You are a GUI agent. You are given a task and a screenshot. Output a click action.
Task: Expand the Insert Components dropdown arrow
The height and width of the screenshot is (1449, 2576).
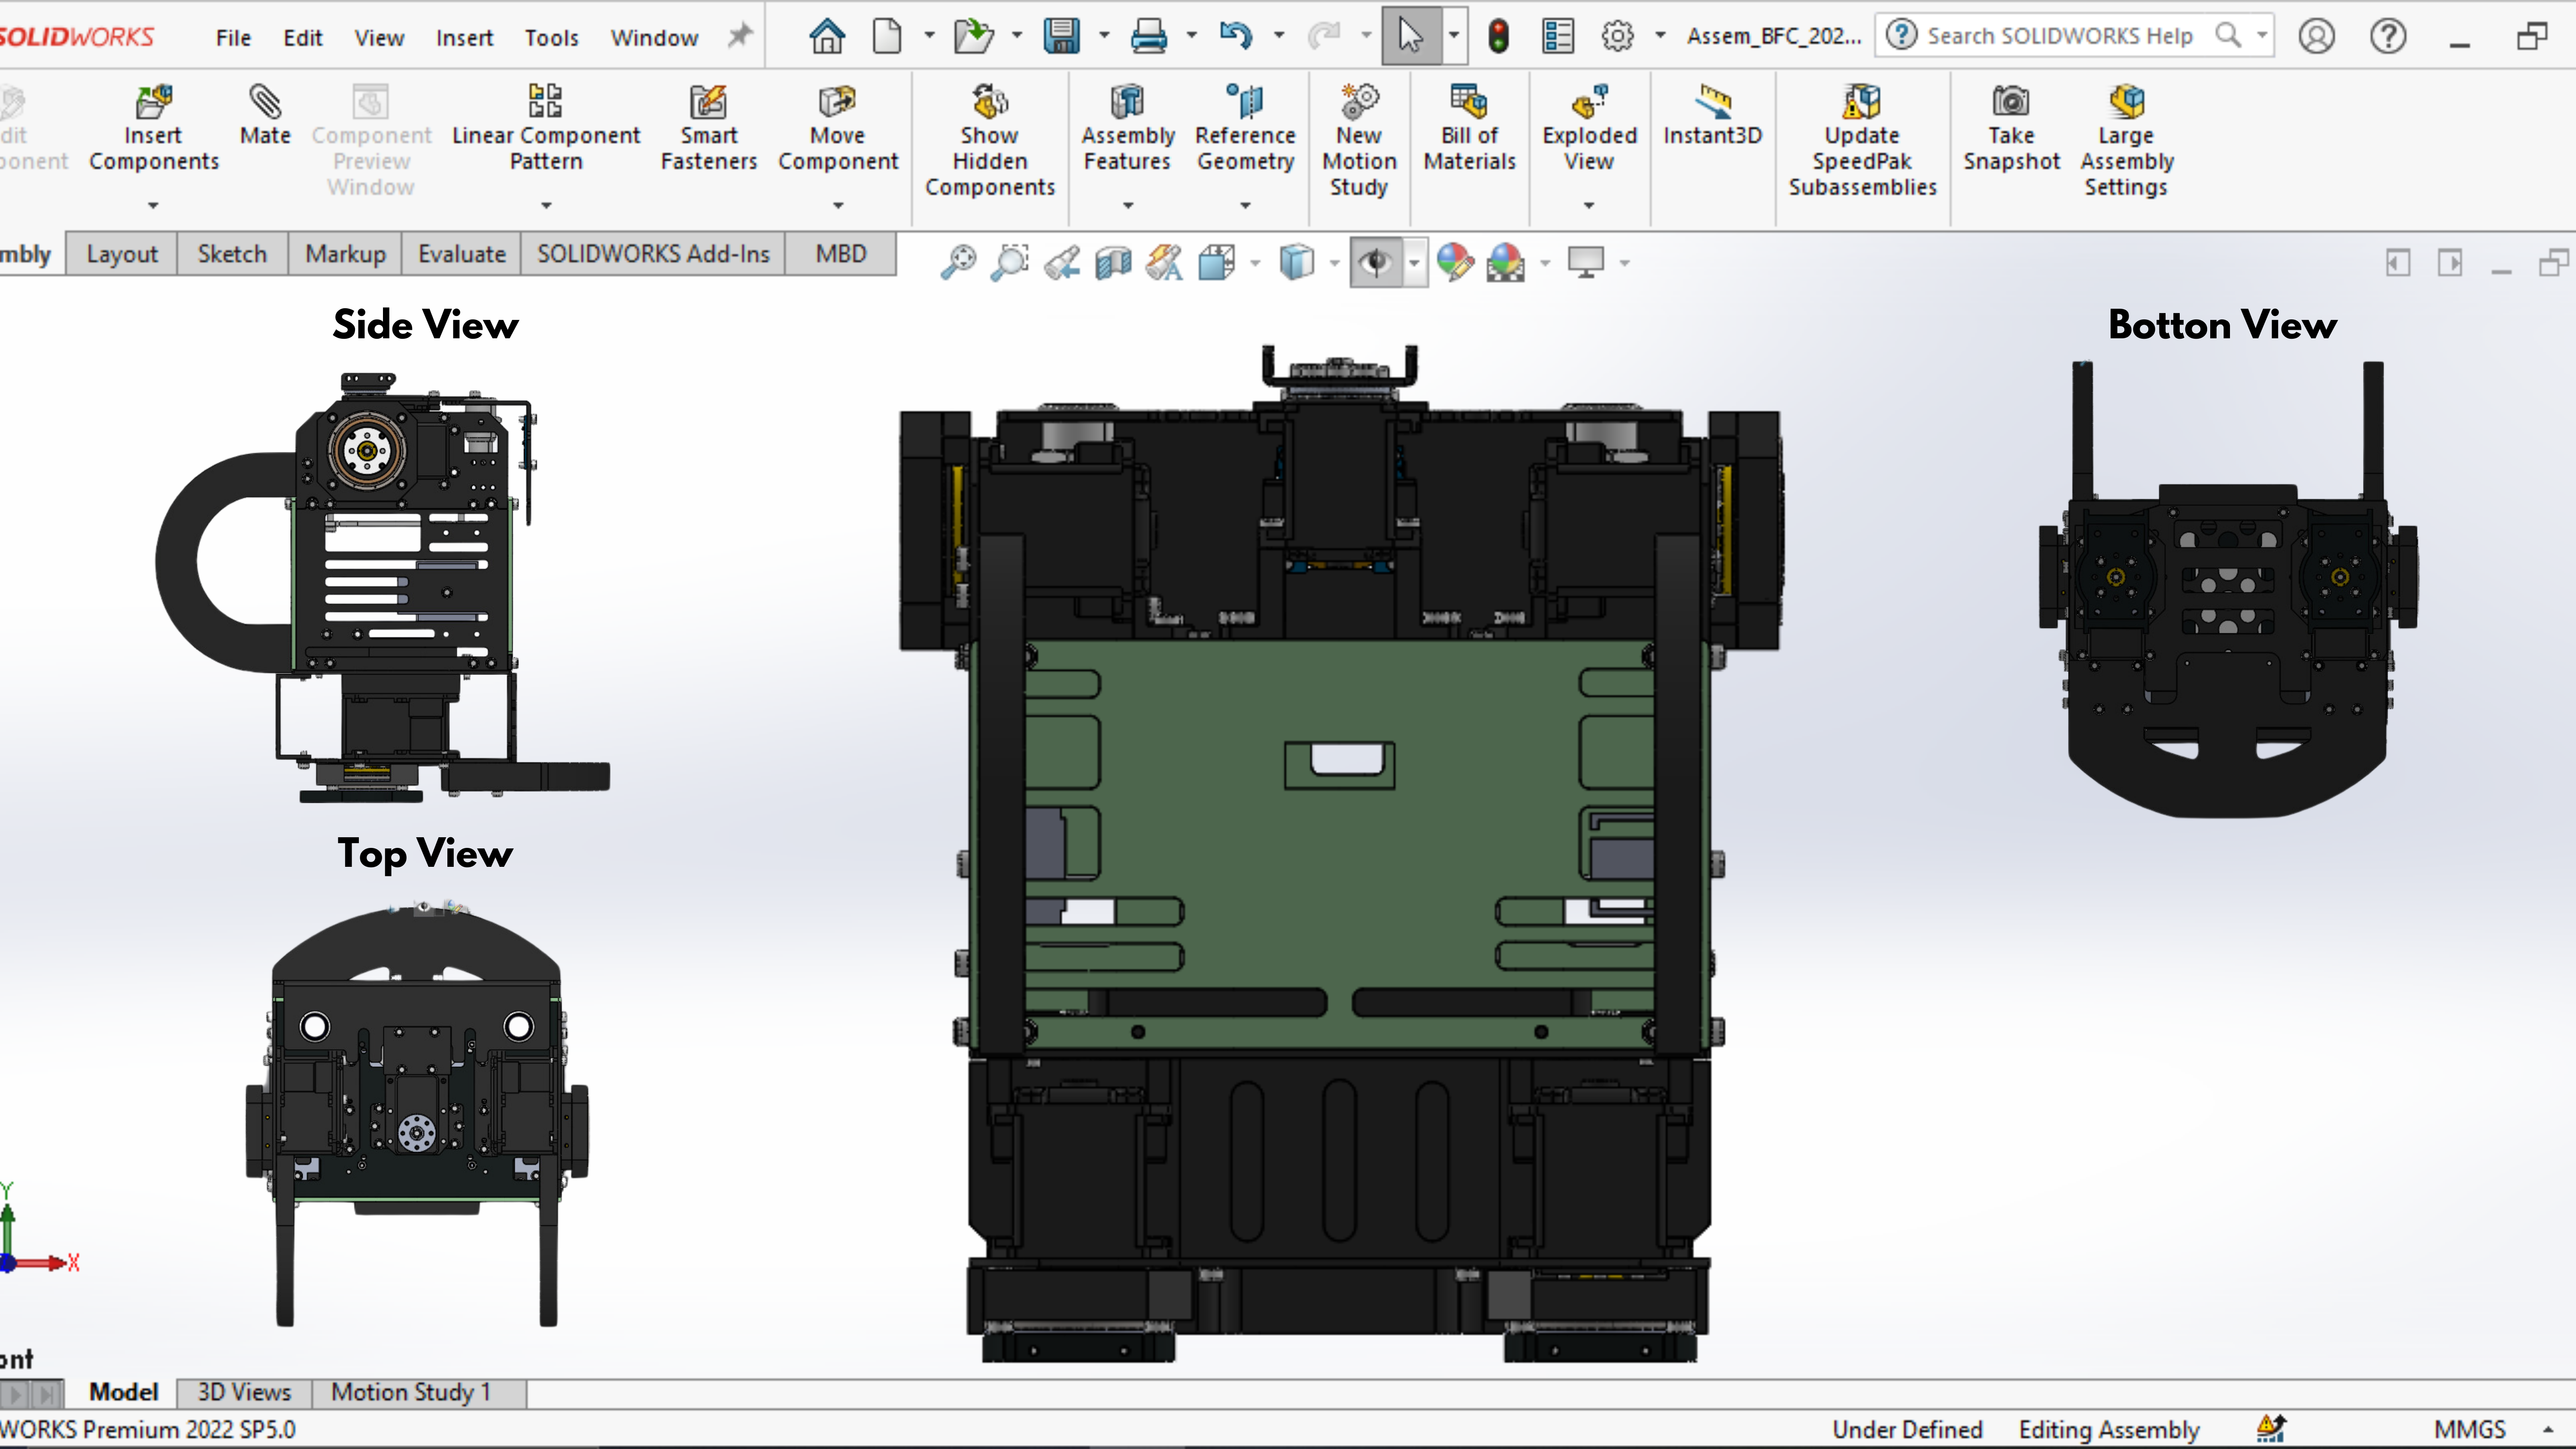(x=153, y=205)
